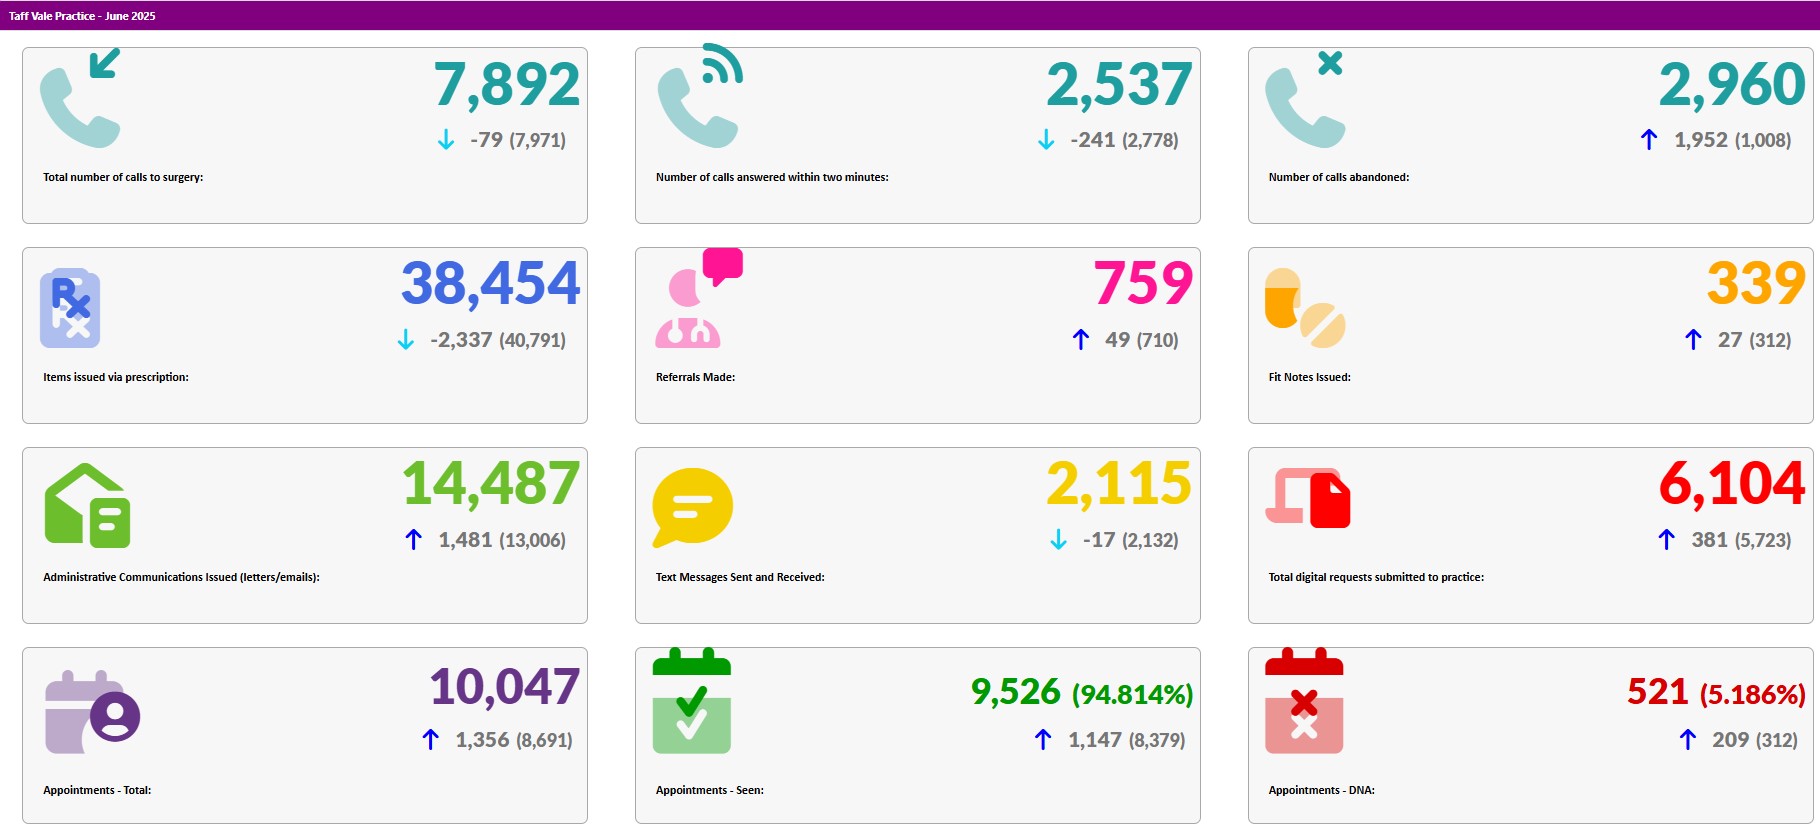Image resolution: width=1820 pixels, height=839 pixels.
Task: Click the down arrow next to -241
Action: (1046, 140)
